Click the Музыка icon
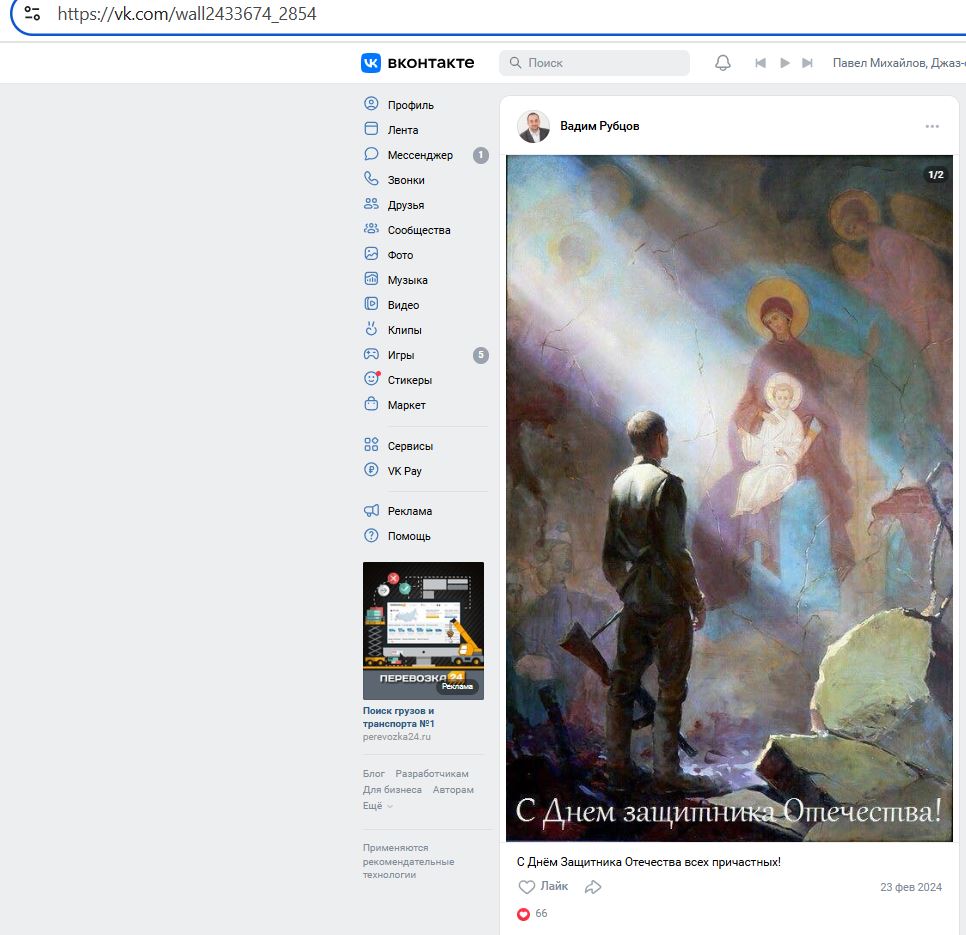This screenshot has width=966, height=935. pos(371,279)
